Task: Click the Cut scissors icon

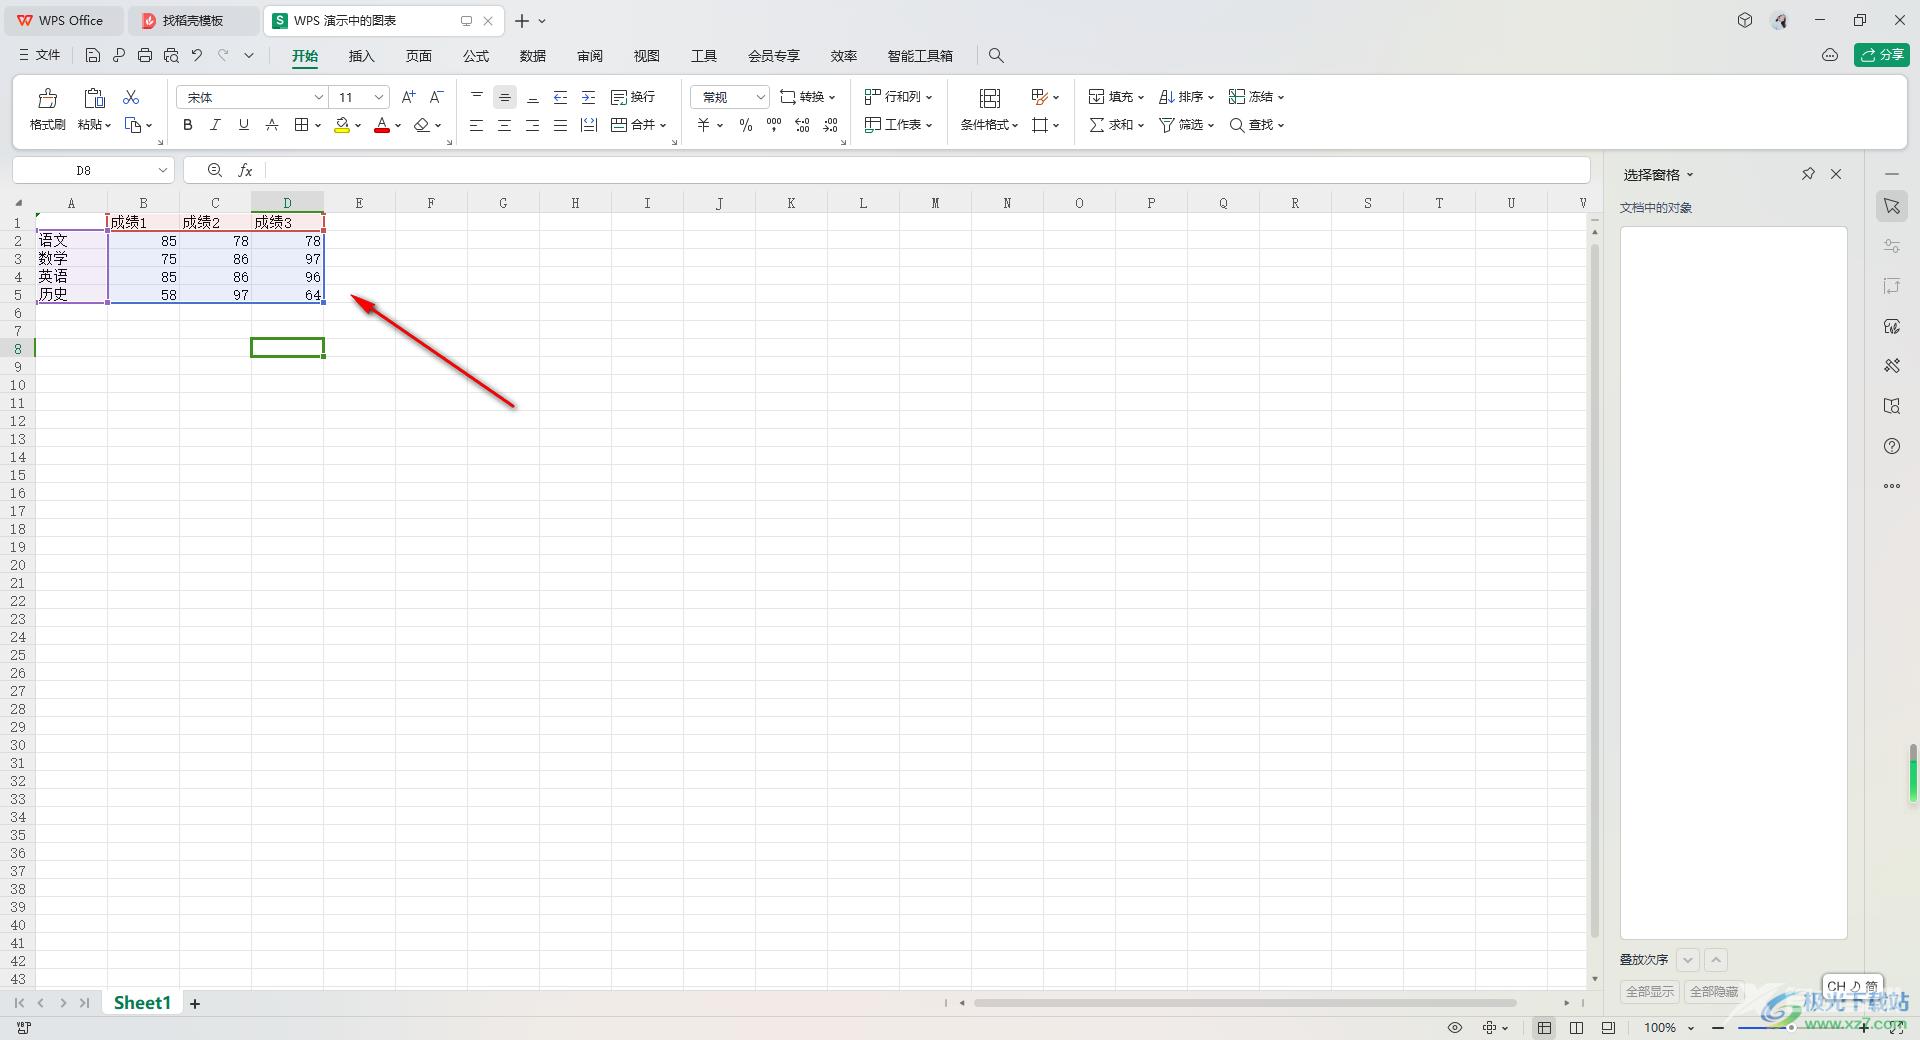Action: coord(131,97)
